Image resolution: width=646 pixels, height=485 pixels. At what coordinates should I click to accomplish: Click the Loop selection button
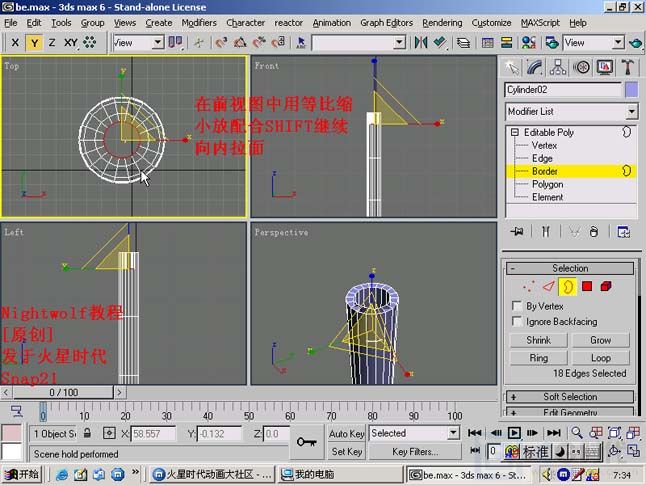[600, 358]
